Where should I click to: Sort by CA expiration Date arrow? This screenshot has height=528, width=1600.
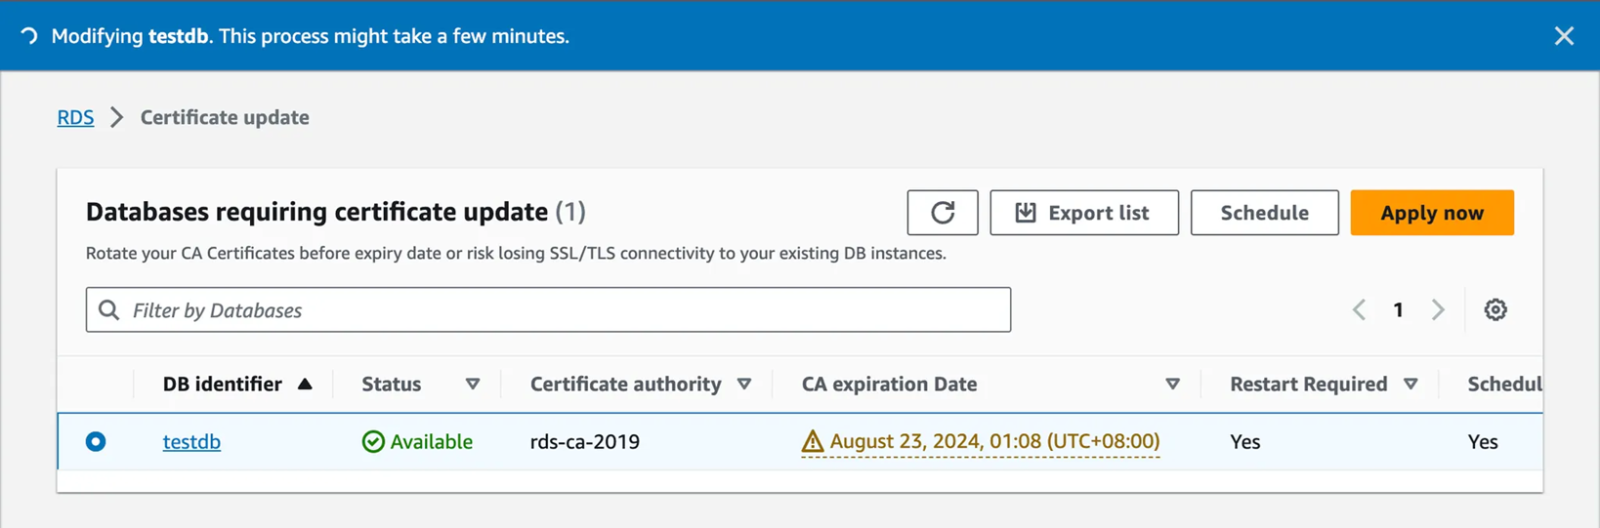1172,384
